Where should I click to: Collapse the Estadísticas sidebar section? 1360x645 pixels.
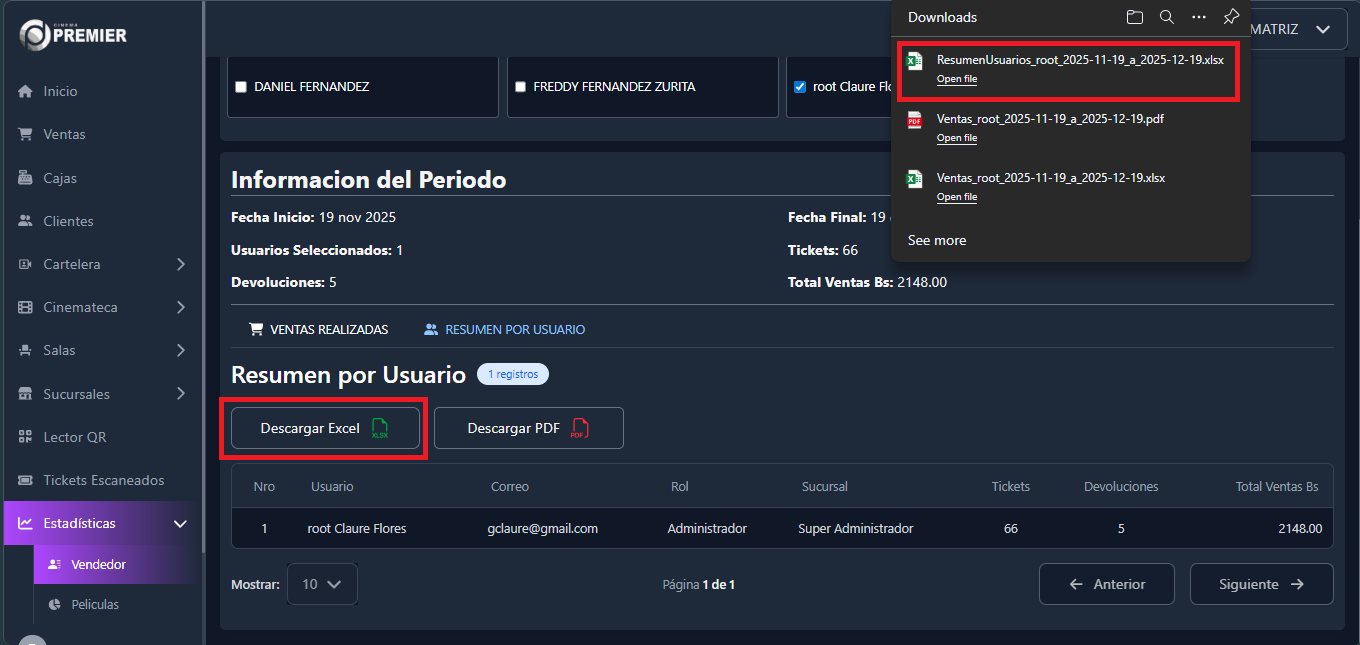(180, 523)
